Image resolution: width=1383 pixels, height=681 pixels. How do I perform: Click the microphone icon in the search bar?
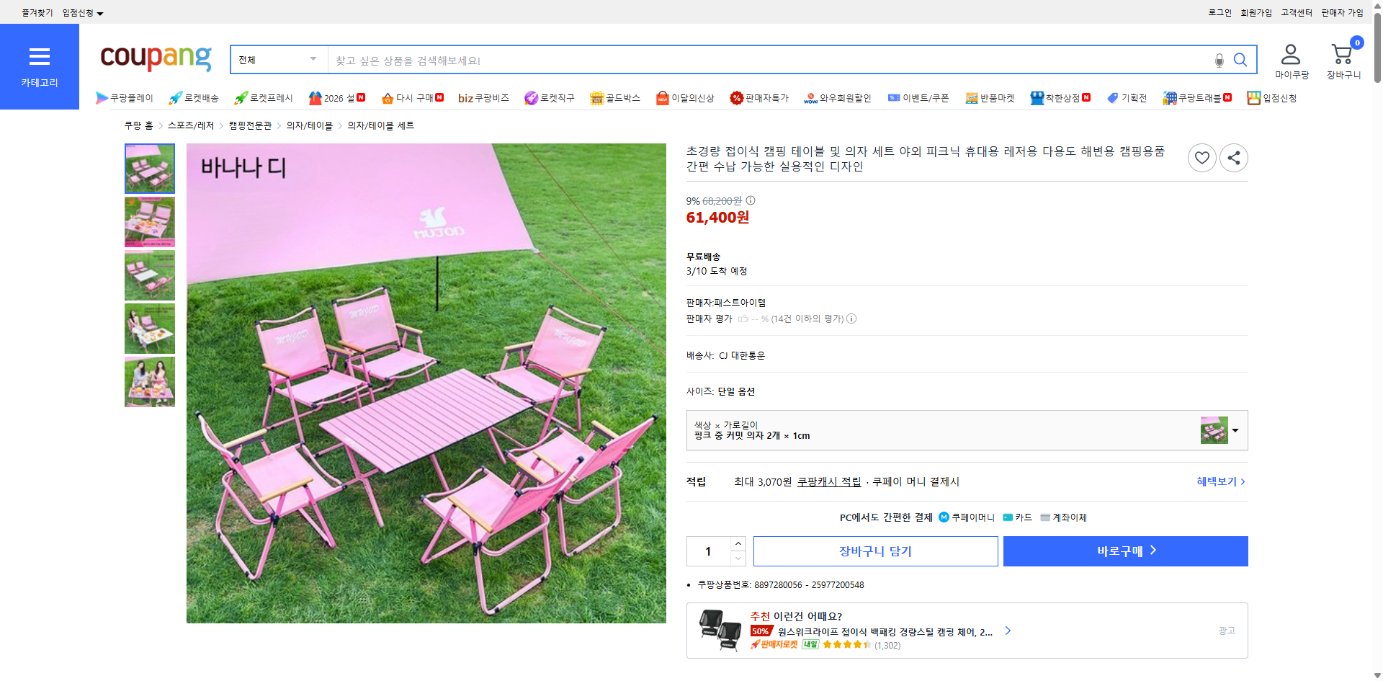coord(1218,59)
